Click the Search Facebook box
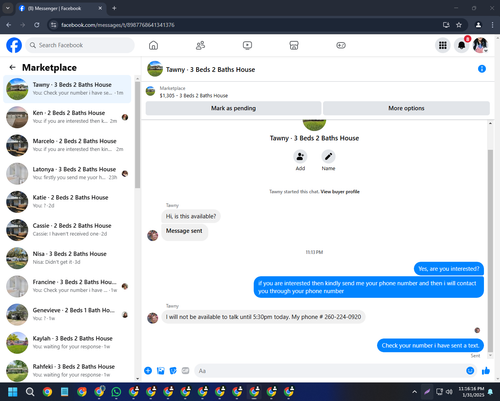 tap(80, 45)
